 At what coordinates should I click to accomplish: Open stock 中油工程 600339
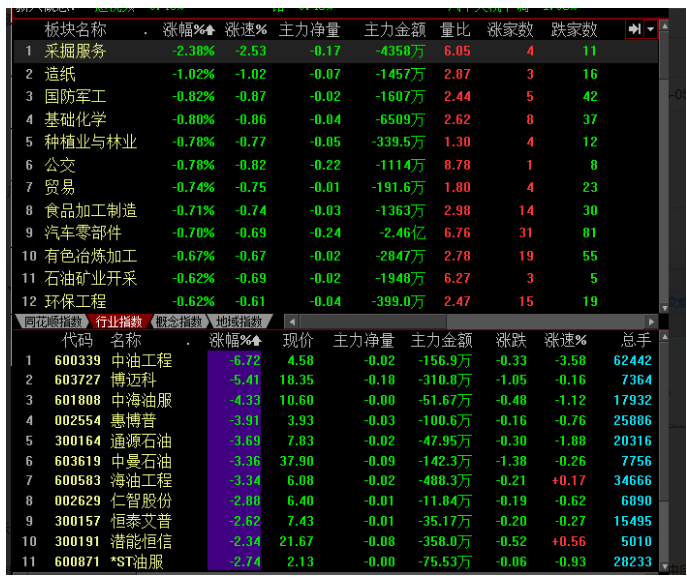point(141,361)
